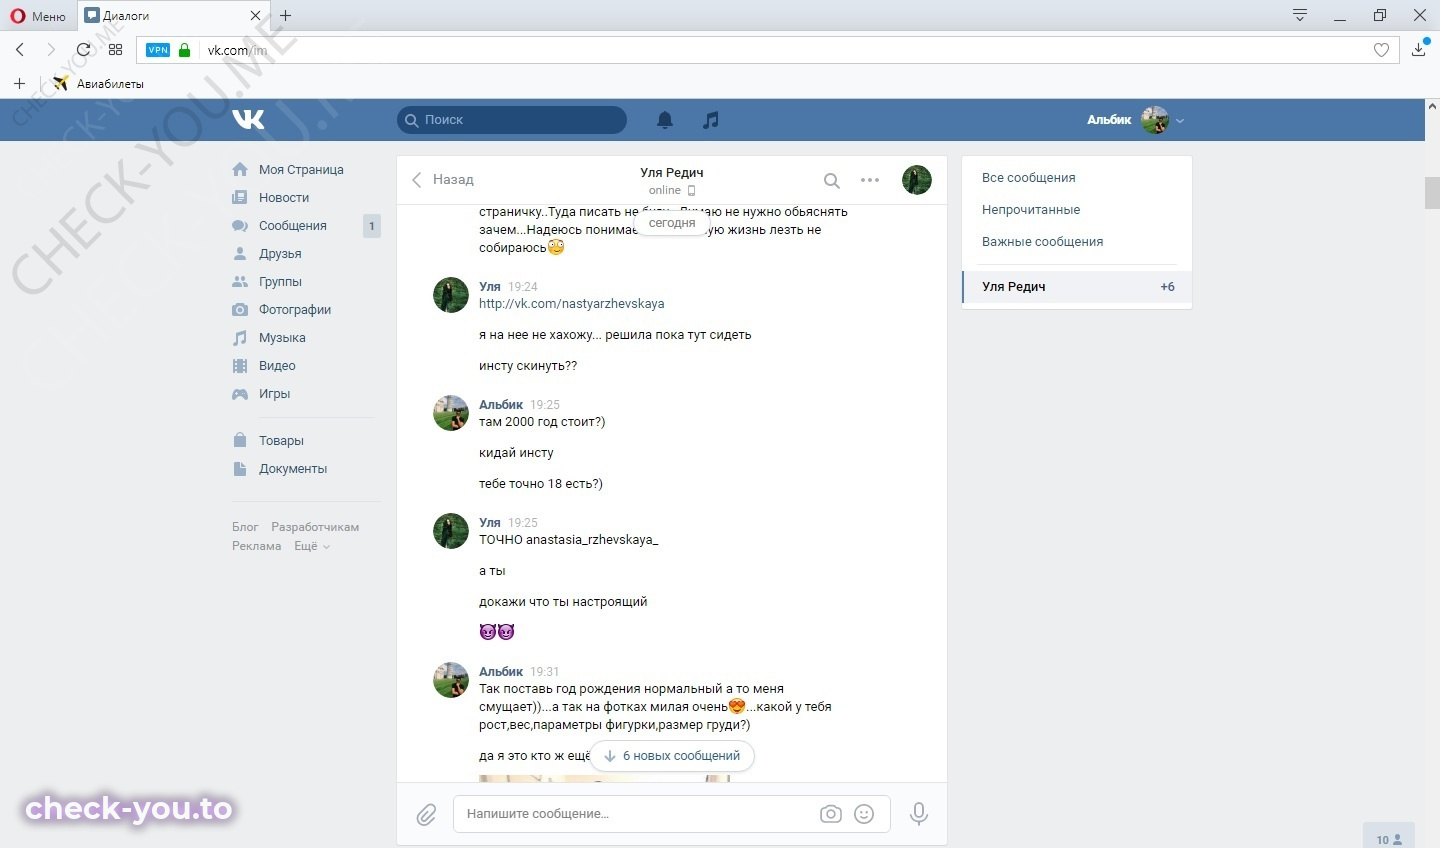
Task: Open Видео in the sidebar
Action: 277,366
